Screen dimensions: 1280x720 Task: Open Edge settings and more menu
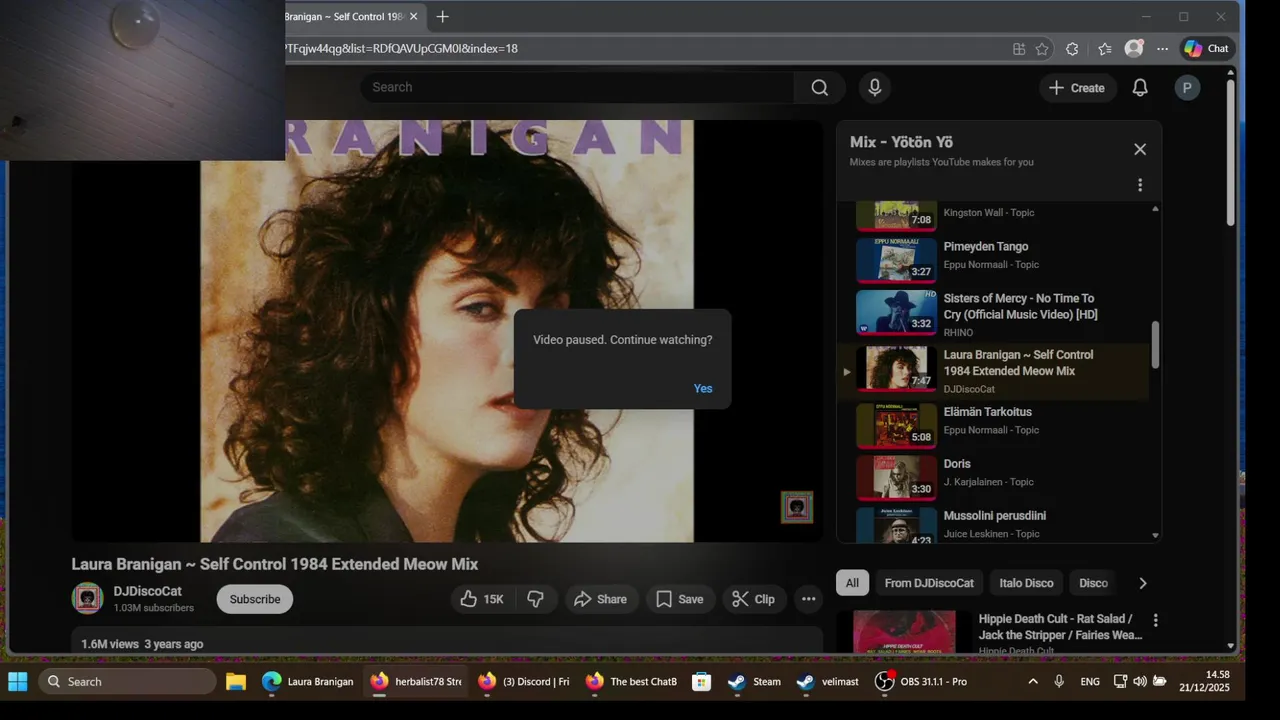click(1162, 48)
